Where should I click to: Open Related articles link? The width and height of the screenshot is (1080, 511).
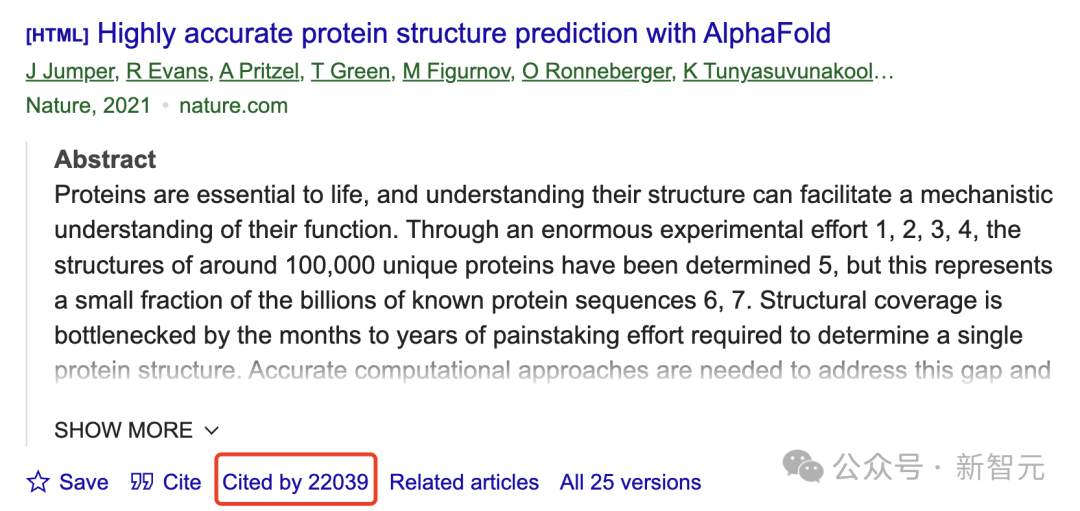pyautogui.click(x=464, y=482)
